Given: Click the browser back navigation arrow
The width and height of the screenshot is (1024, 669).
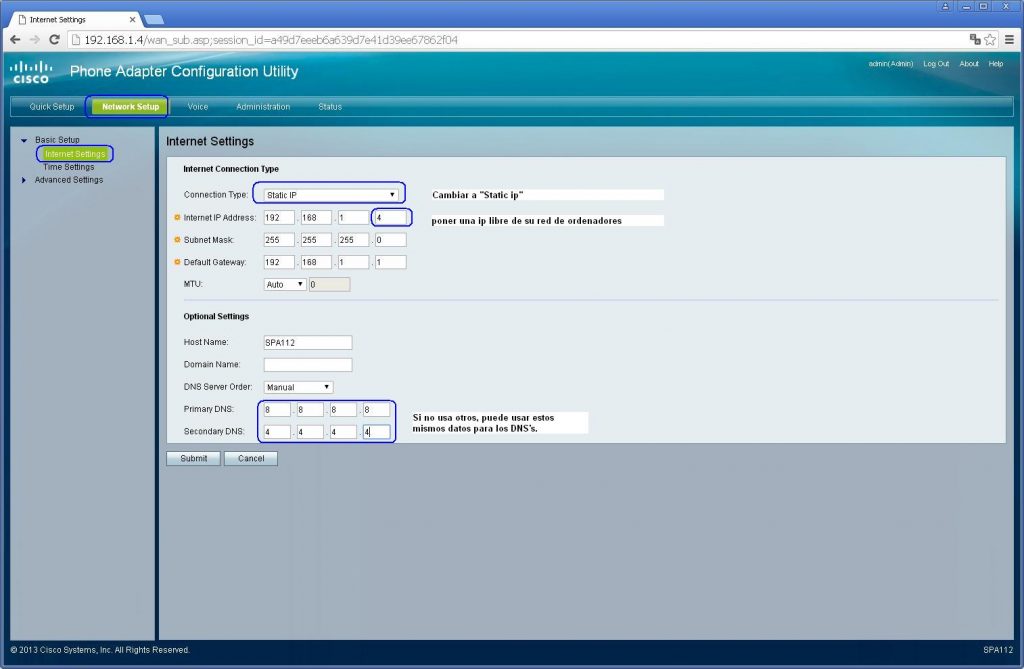Looking at the screenshot, I should [15, 39].
